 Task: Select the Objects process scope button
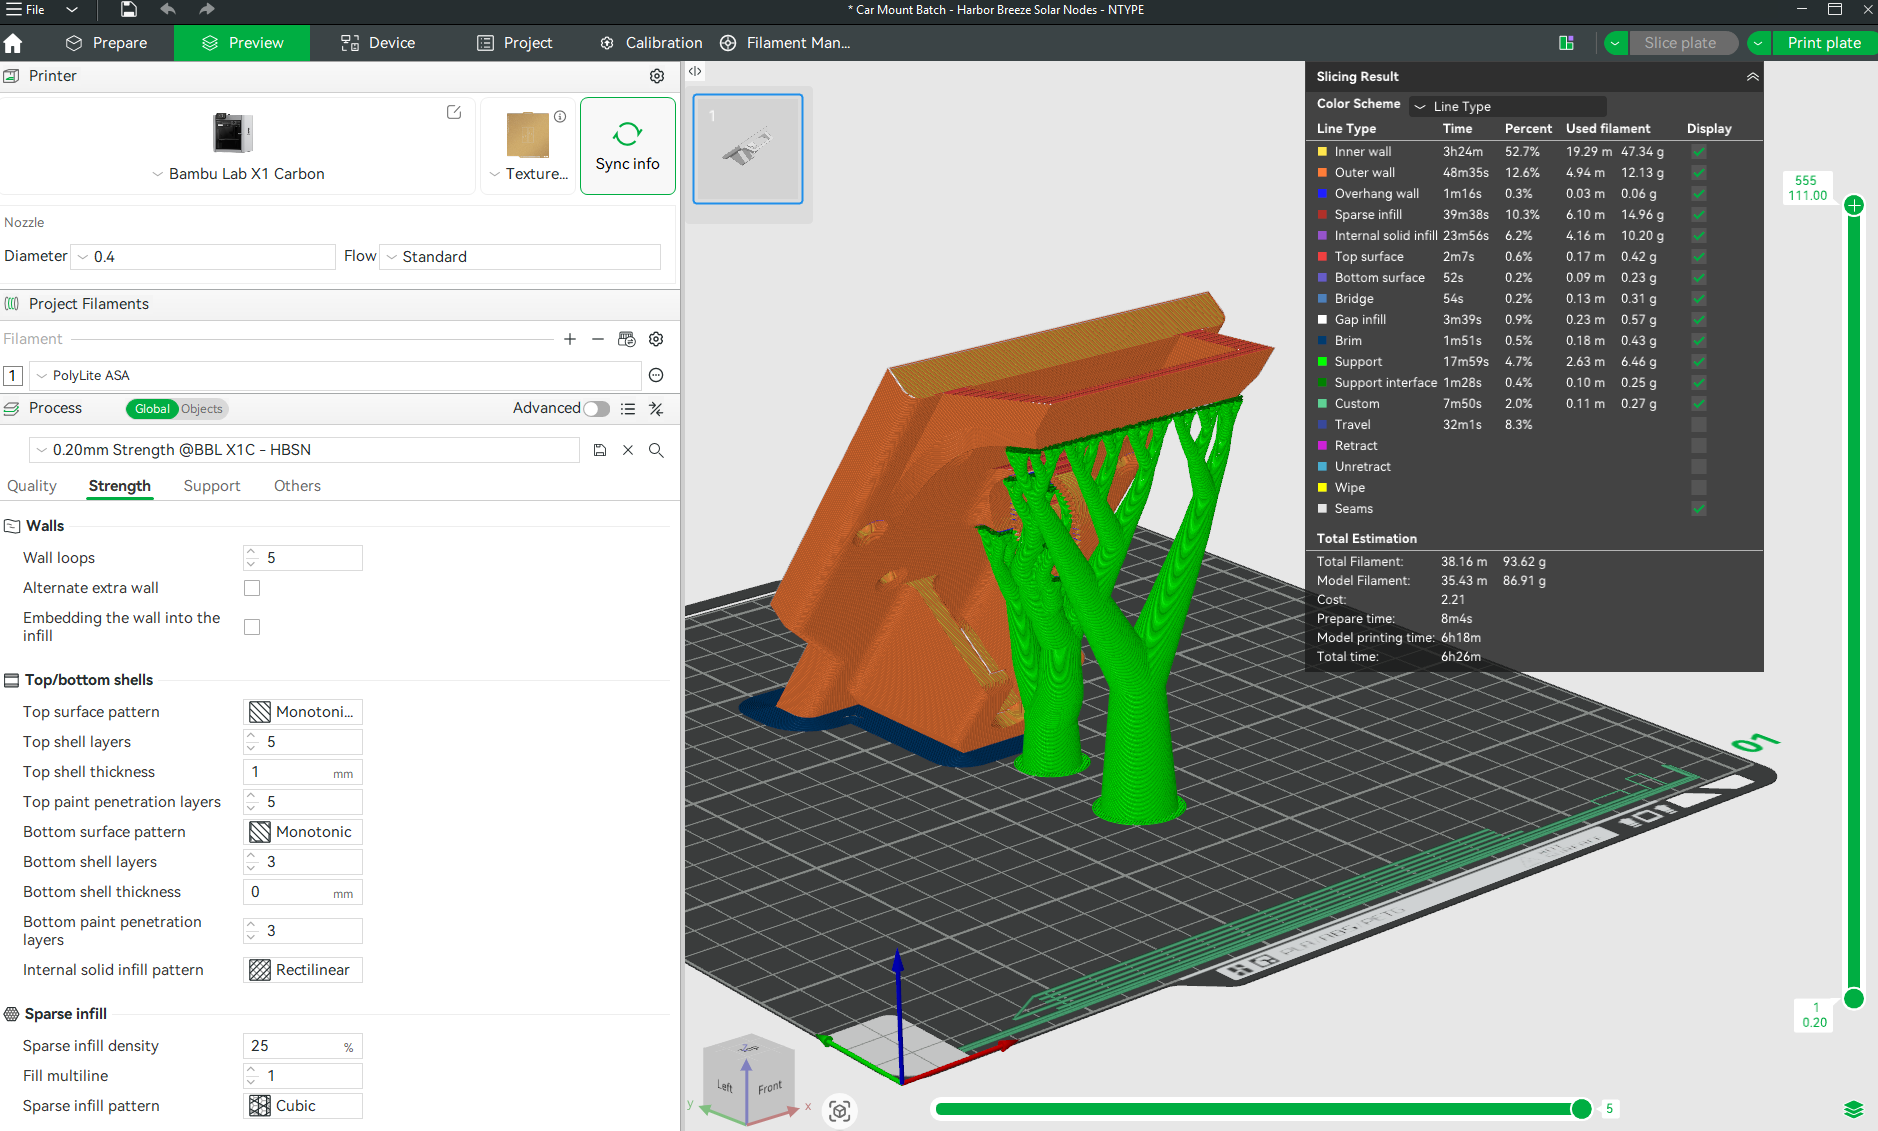point(202,409)
